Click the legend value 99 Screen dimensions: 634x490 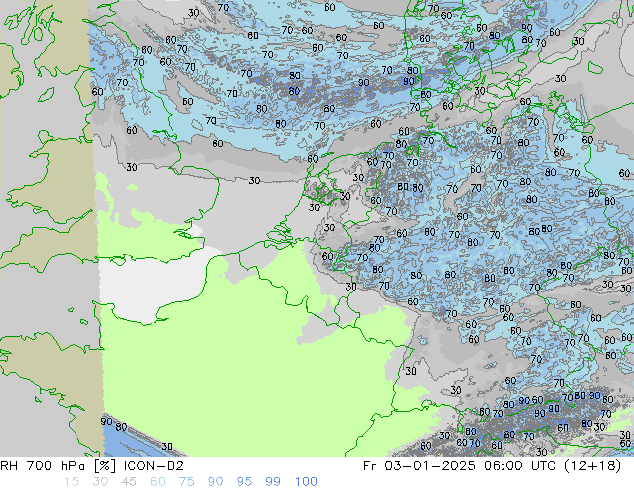pos(273,482)
